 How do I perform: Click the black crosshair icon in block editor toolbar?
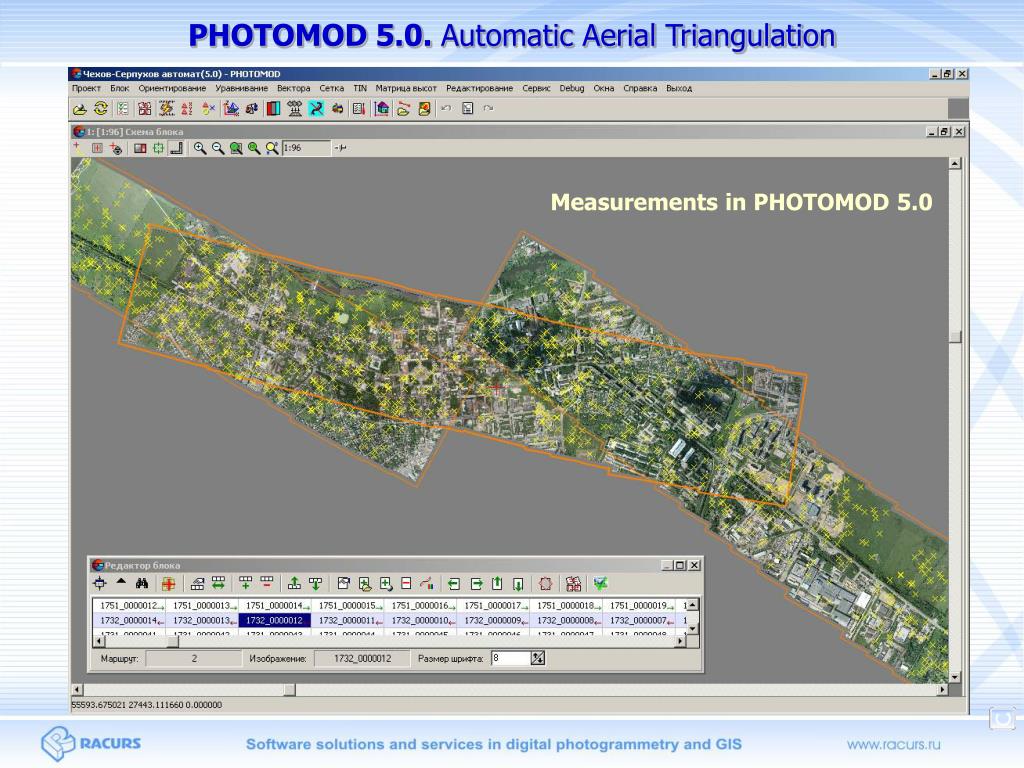click(x=100, y=584)
